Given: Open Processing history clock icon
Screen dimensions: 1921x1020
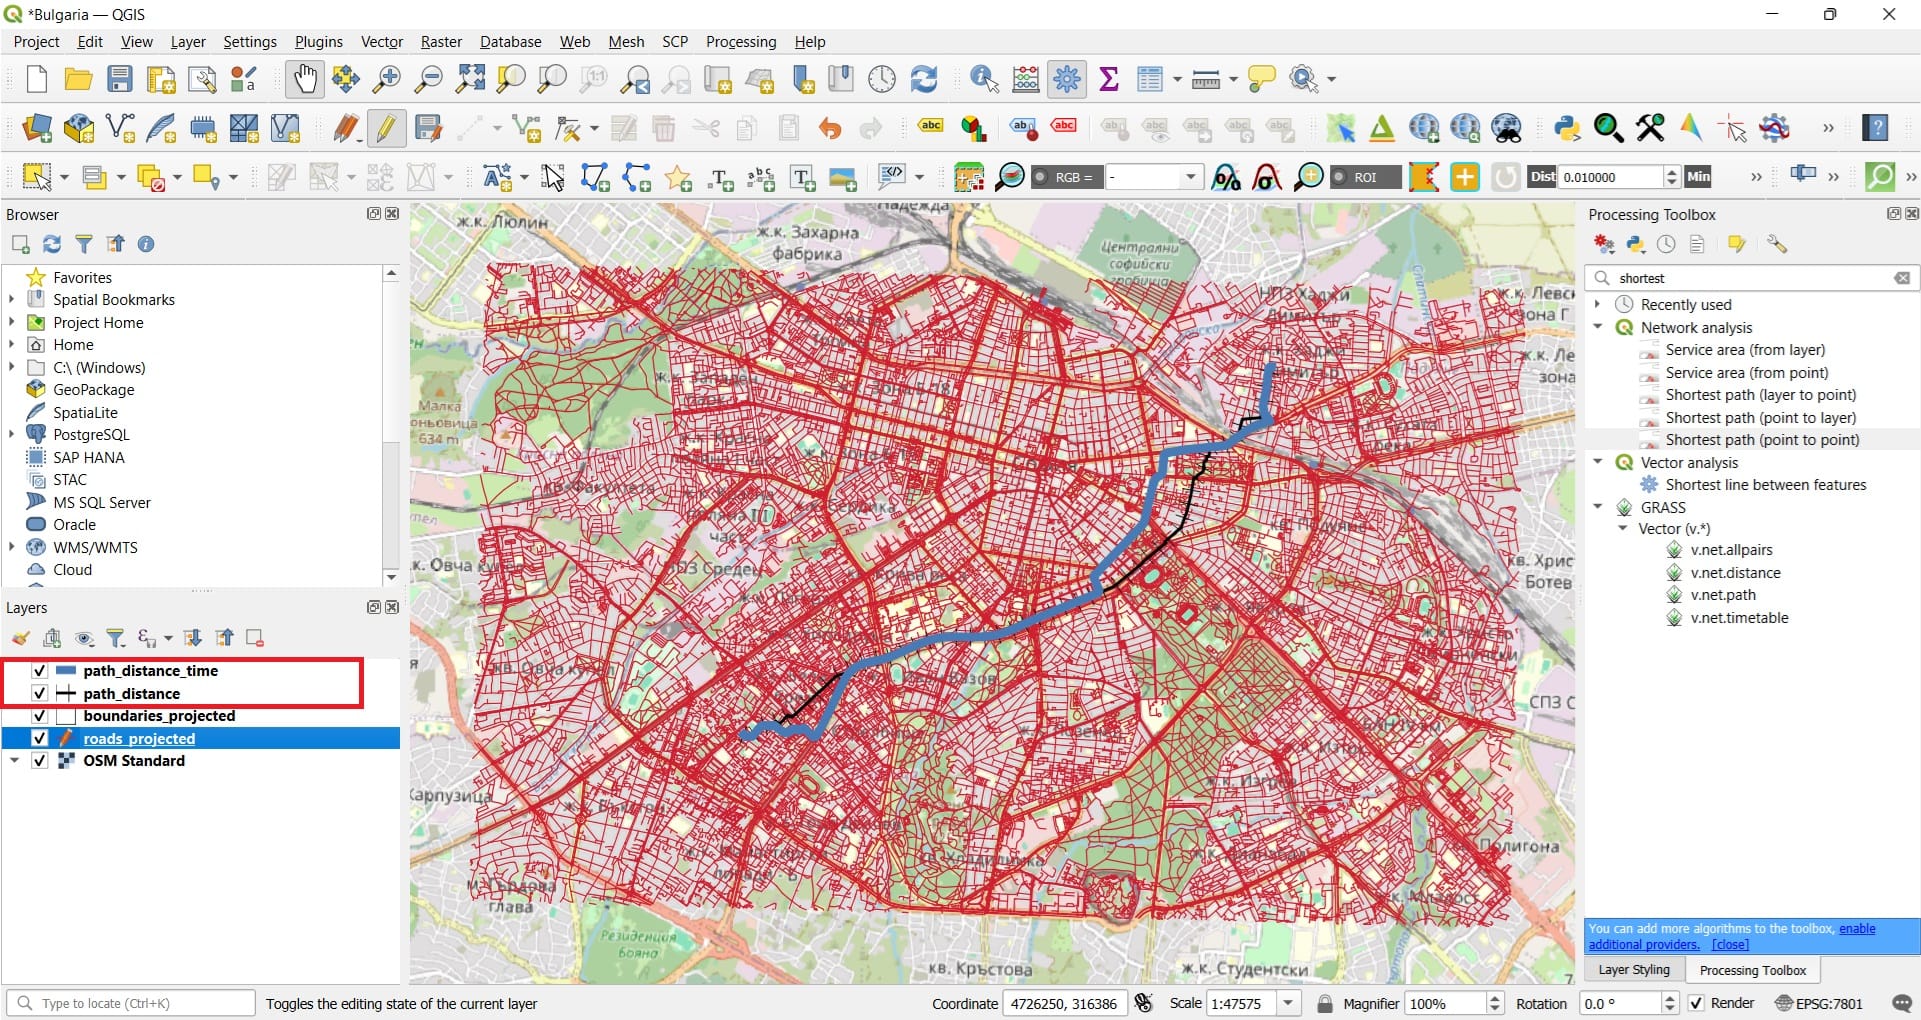Looking at the screenshot, I should click(1666, 244).
